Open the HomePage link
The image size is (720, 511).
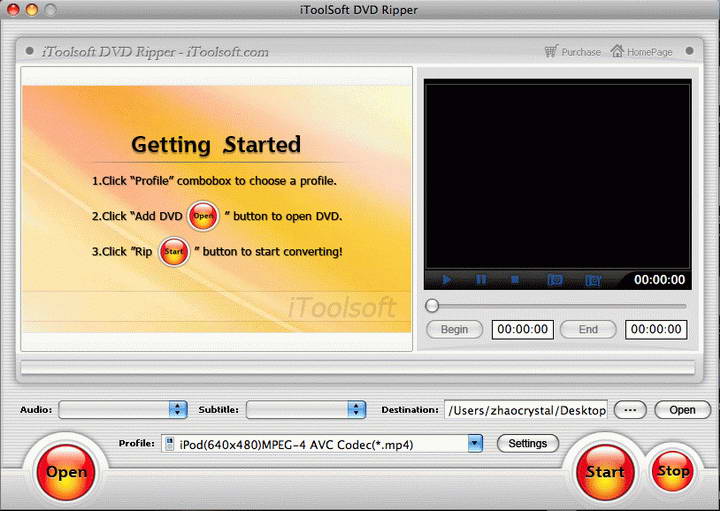tap(641, 51)
